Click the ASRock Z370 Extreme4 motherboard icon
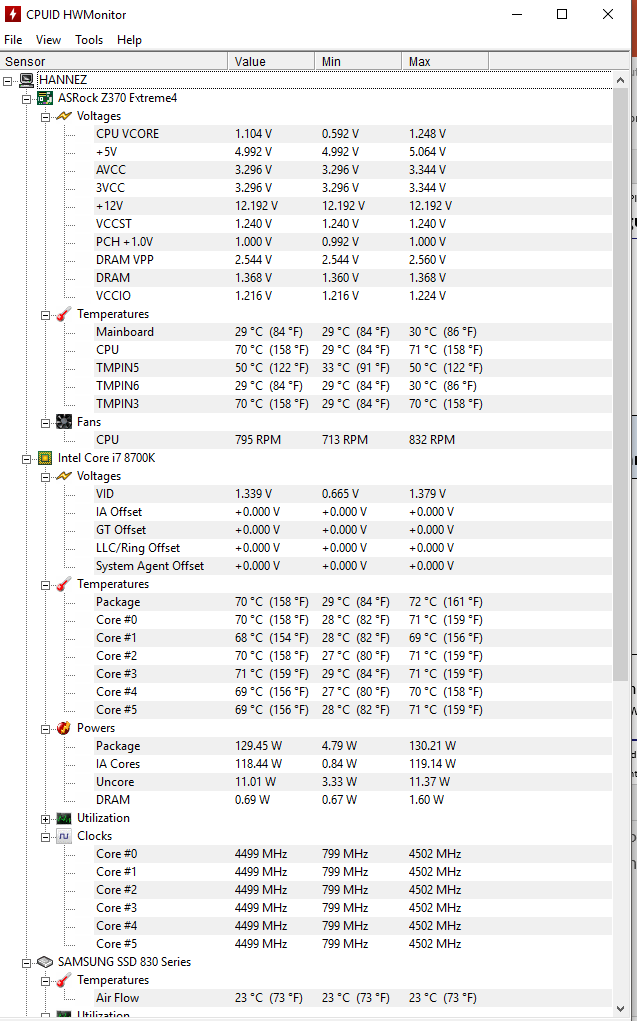Viewport: 637px width, 1021px height. 45,98
